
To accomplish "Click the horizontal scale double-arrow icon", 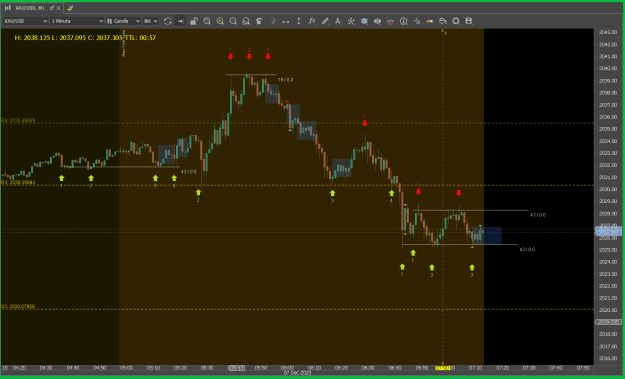I will (286, 21).
